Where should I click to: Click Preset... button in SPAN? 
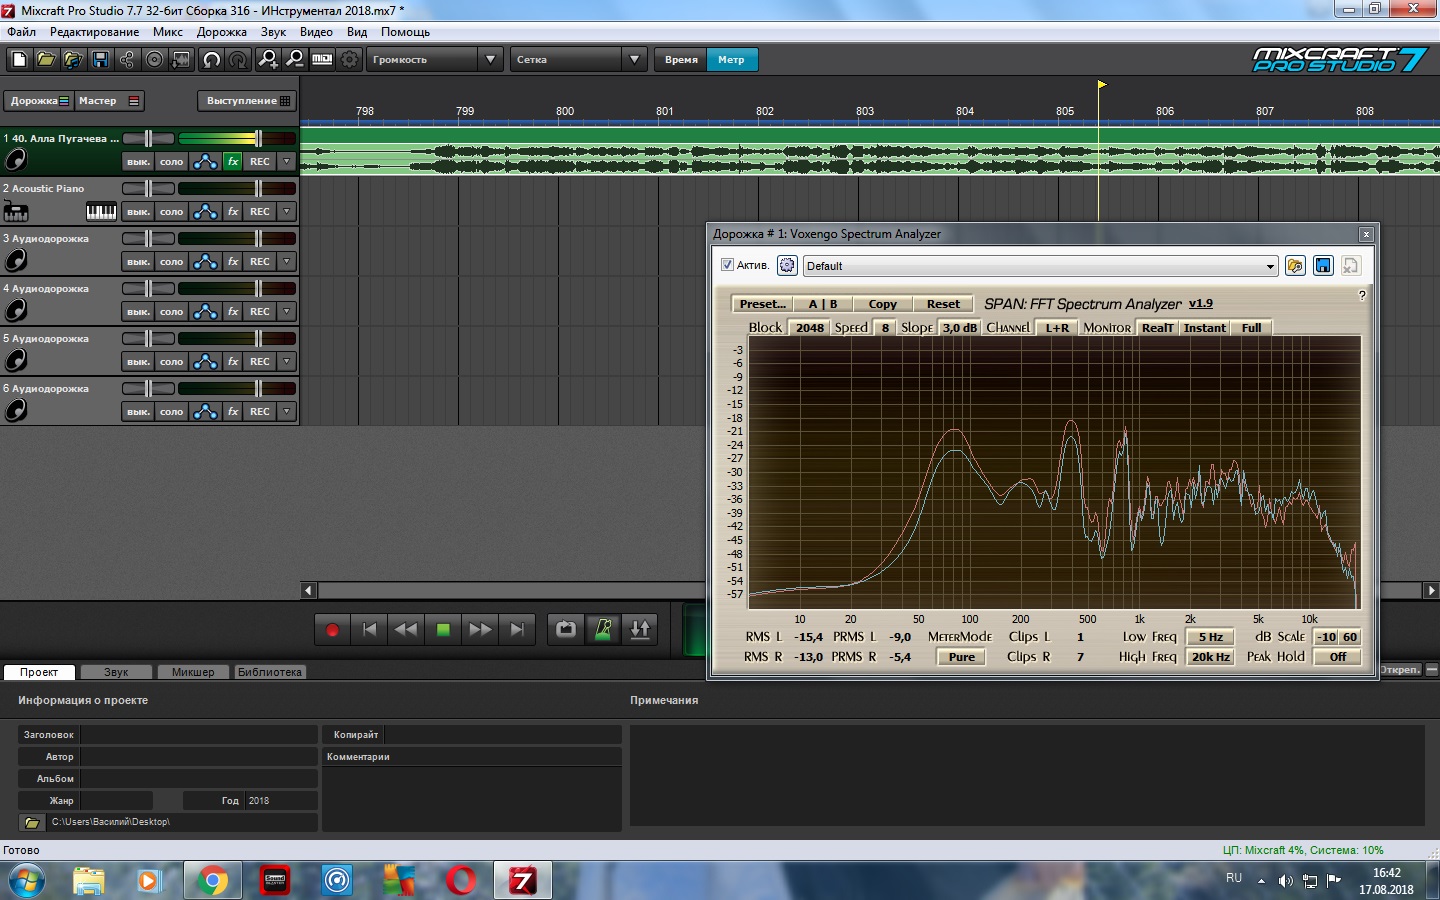tap(763, 304)
